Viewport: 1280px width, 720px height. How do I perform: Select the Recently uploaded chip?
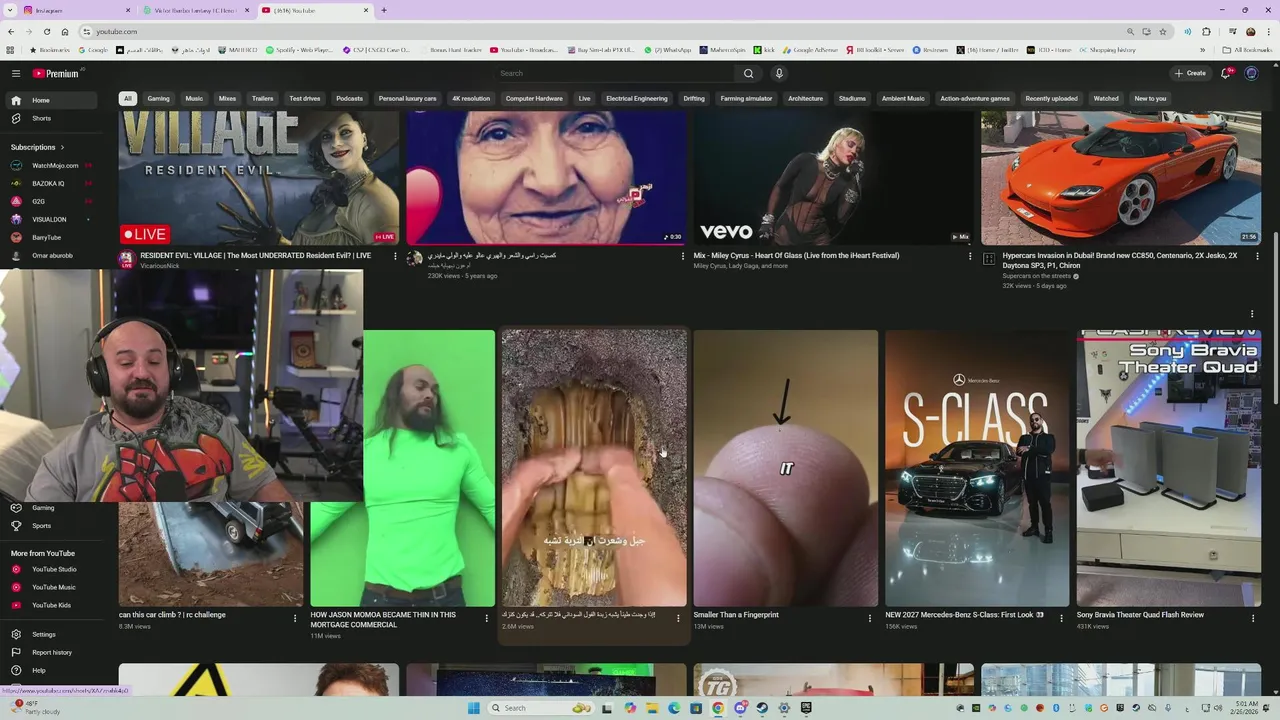1051,98
